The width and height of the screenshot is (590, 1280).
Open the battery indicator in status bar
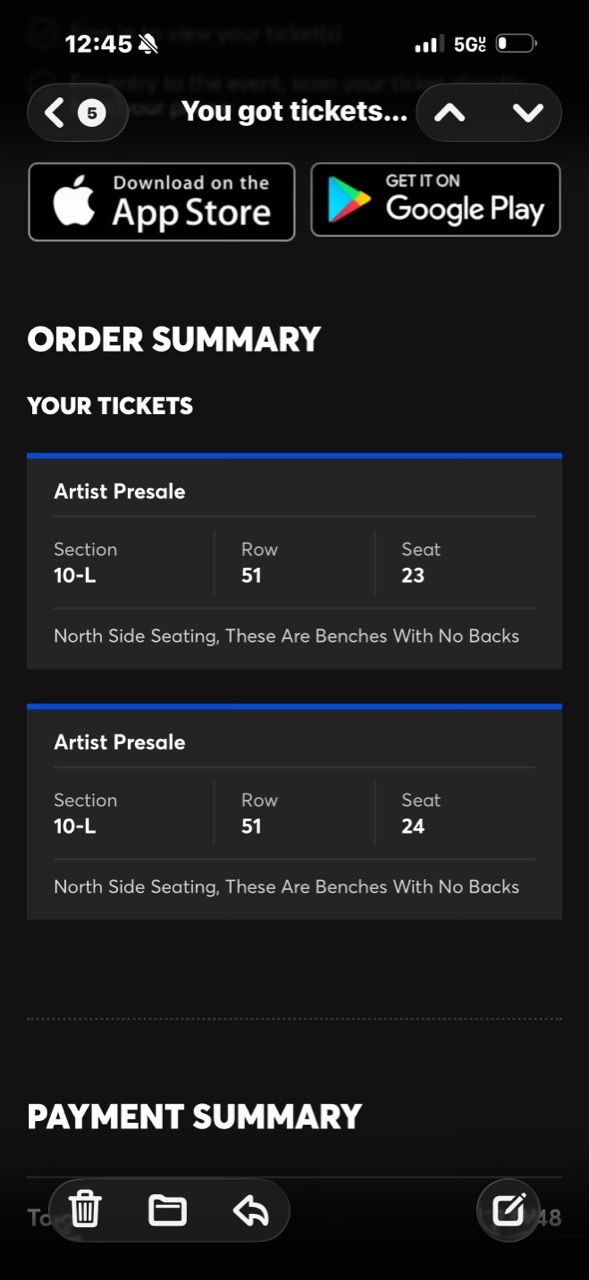point(516,44)
